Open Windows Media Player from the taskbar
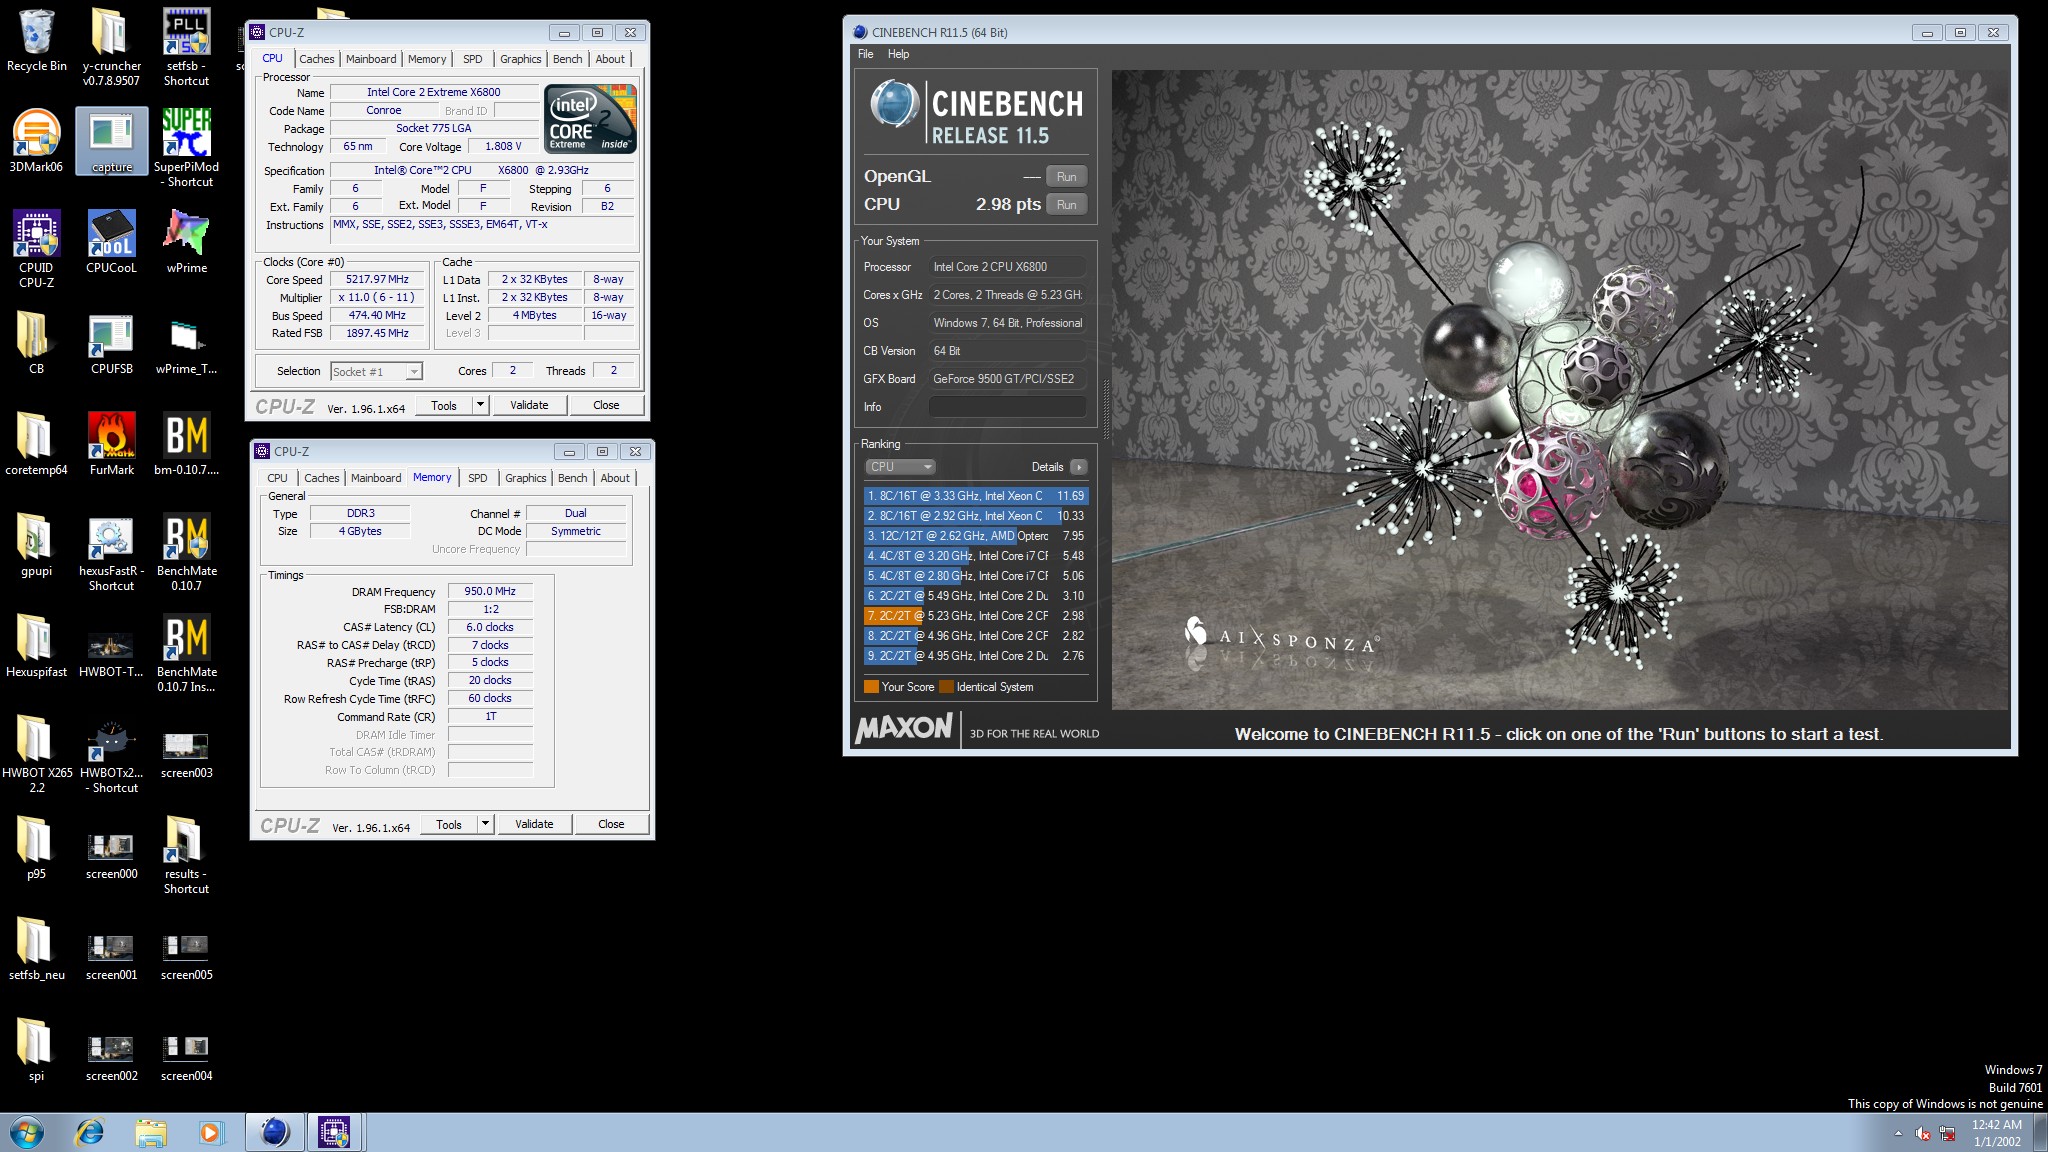This screenshot has height=1152, width=2048. tap(210, 1132)
